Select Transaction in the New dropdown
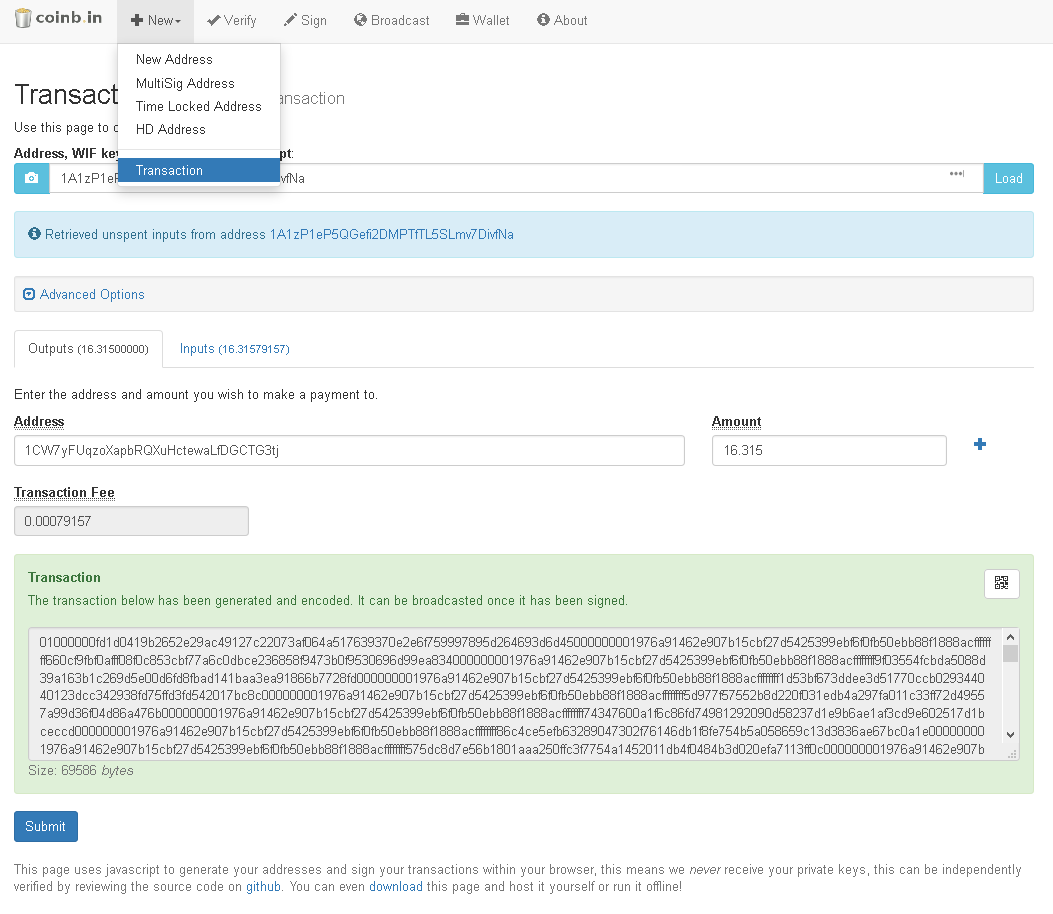Viewport: 1053px width, 914px height. point(199,171)
